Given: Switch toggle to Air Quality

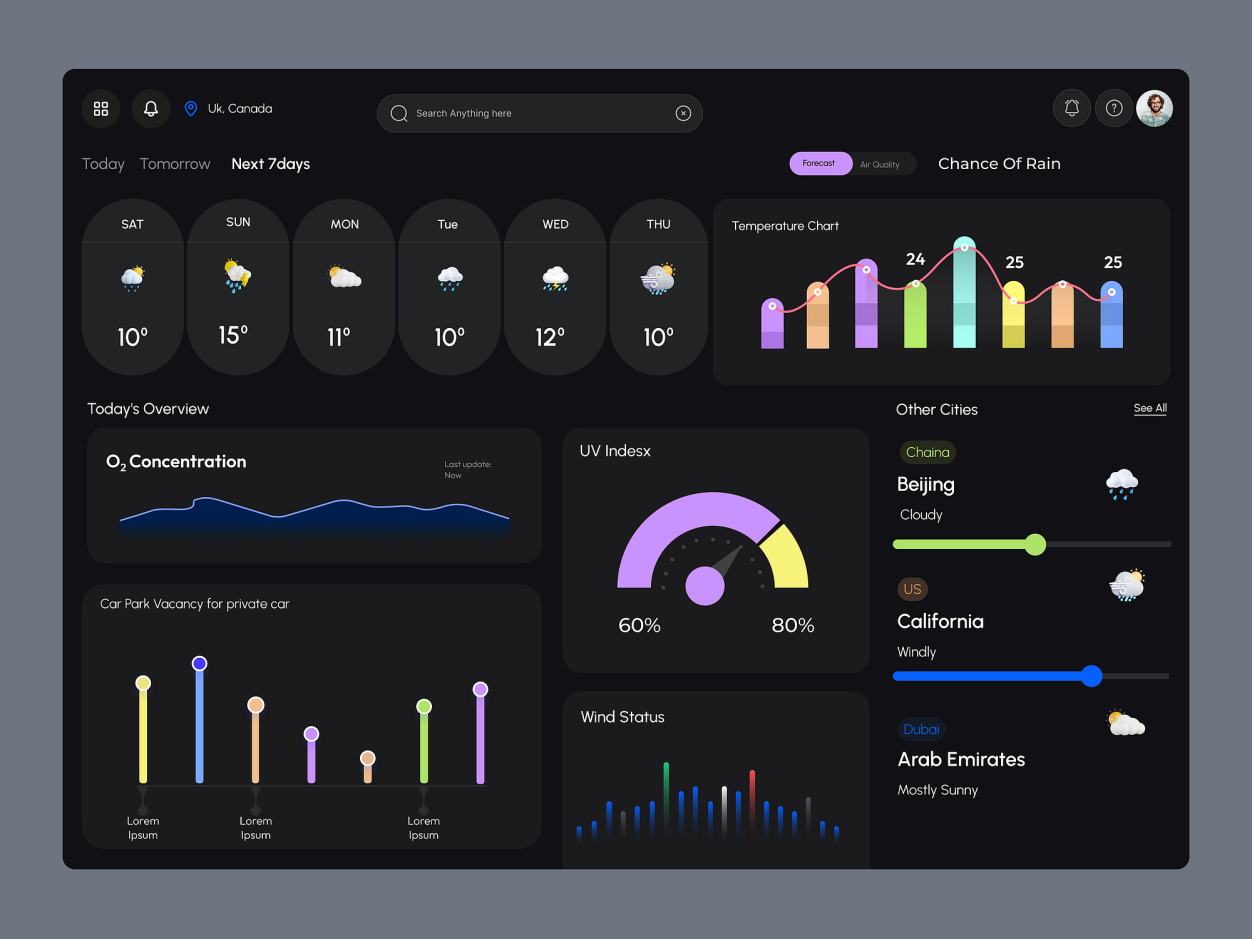Looking at the screenshot, I should [x=880, y=165].
